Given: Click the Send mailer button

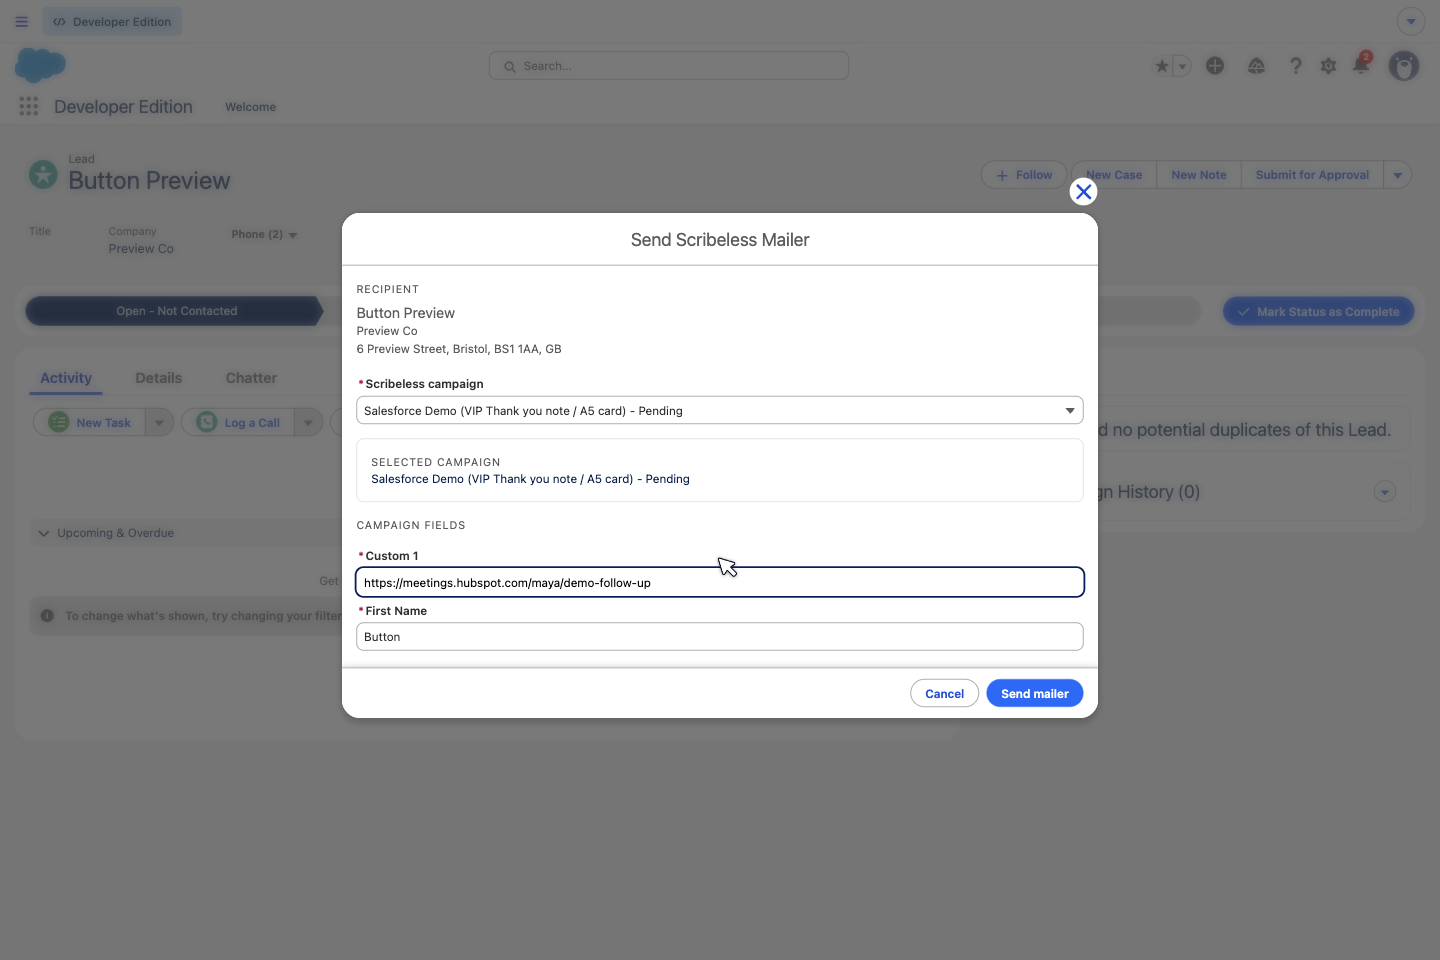Looking at the screenshot, I should tap(1034, 693).
